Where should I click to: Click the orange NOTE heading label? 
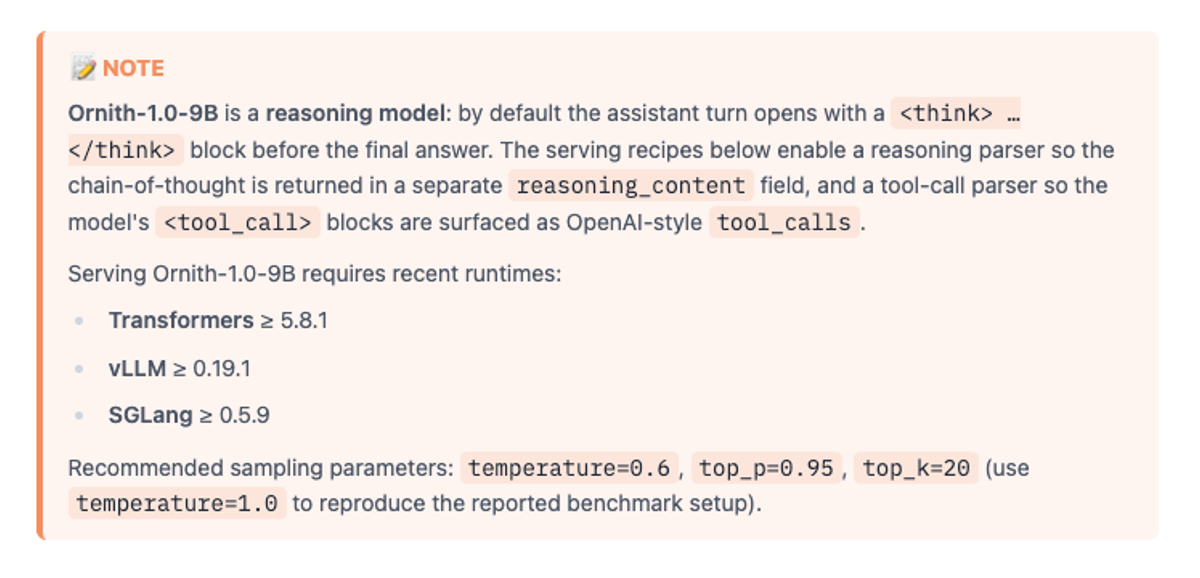coord(133,68)
